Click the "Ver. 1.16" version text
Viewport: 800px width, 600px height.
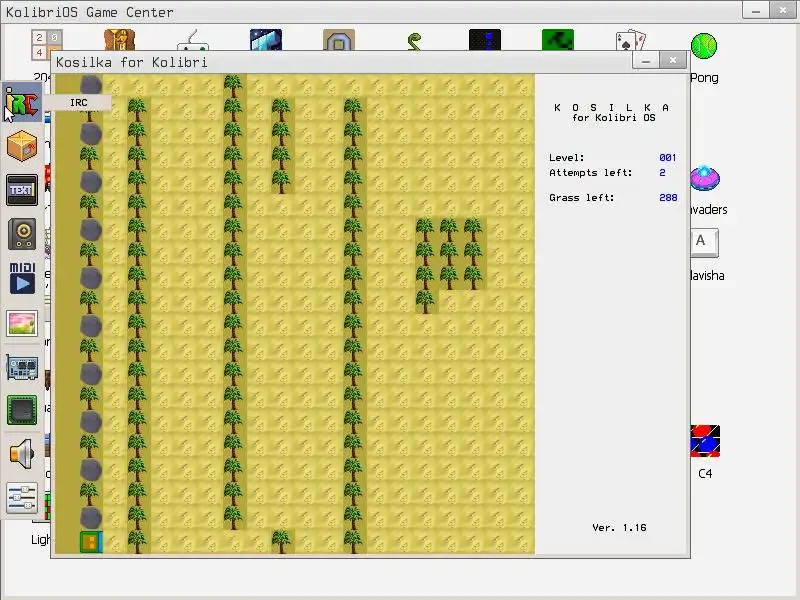tap(619, 528)
